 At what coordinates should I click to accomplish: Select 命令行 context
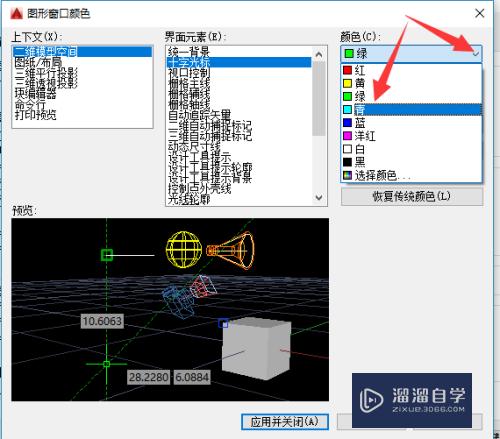tap(82, 104)
